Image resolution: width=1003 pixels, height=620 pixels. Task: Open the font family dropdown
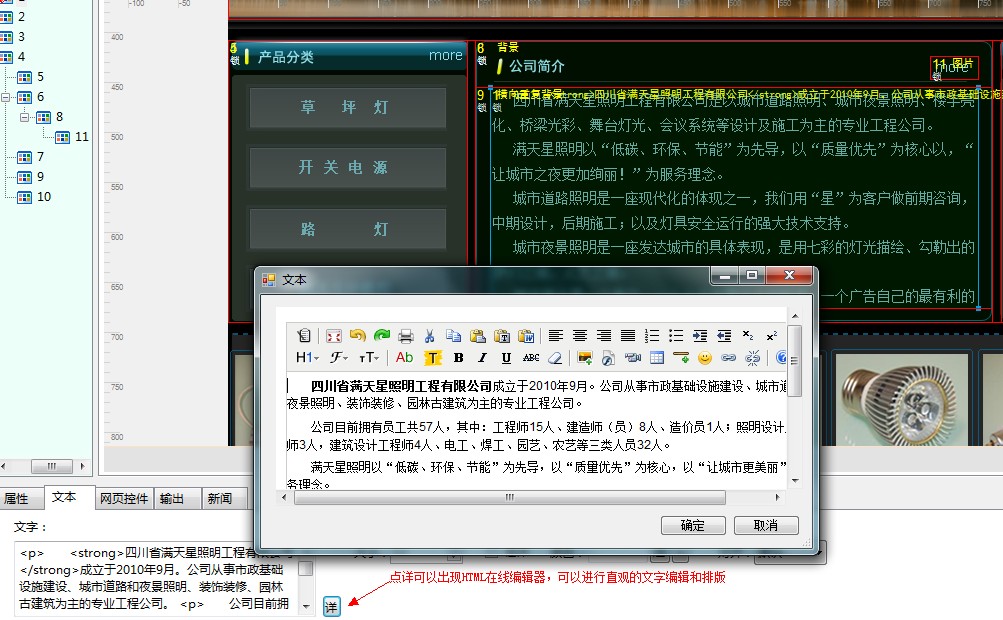coord(339,358)
